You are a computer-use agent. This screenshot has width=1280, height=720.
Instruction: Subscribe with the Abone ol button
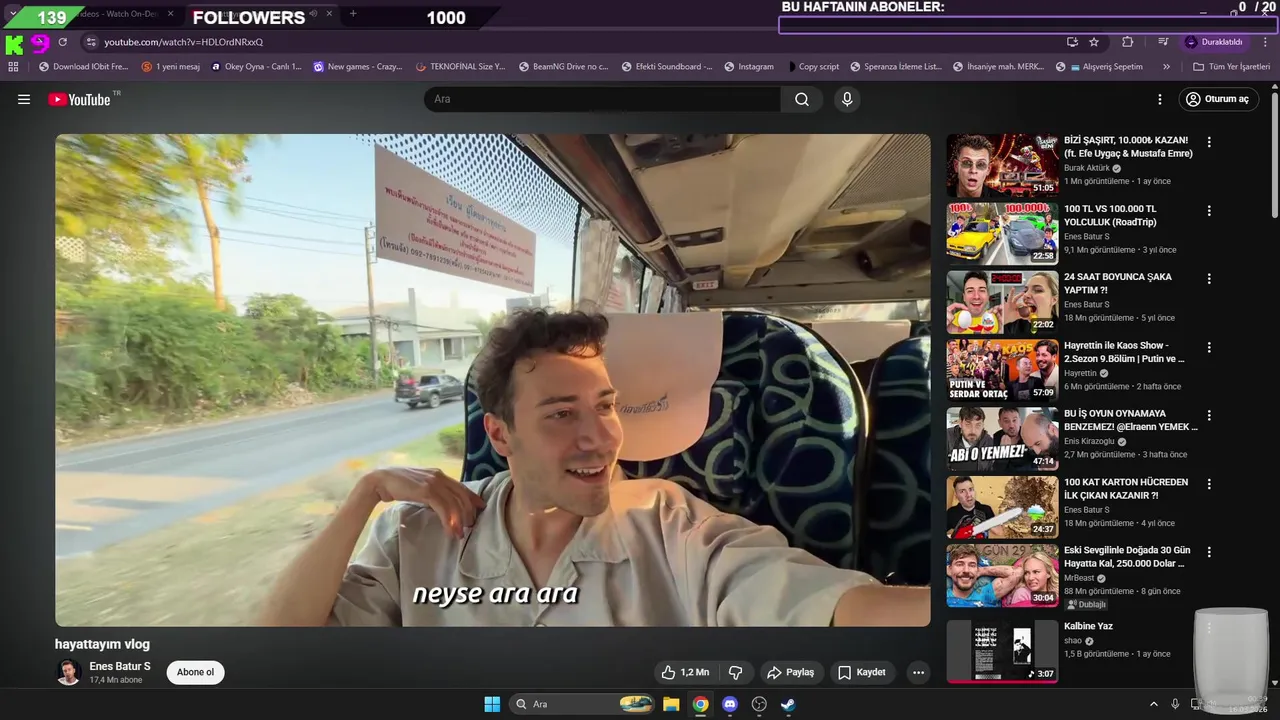tap(195, 672)
